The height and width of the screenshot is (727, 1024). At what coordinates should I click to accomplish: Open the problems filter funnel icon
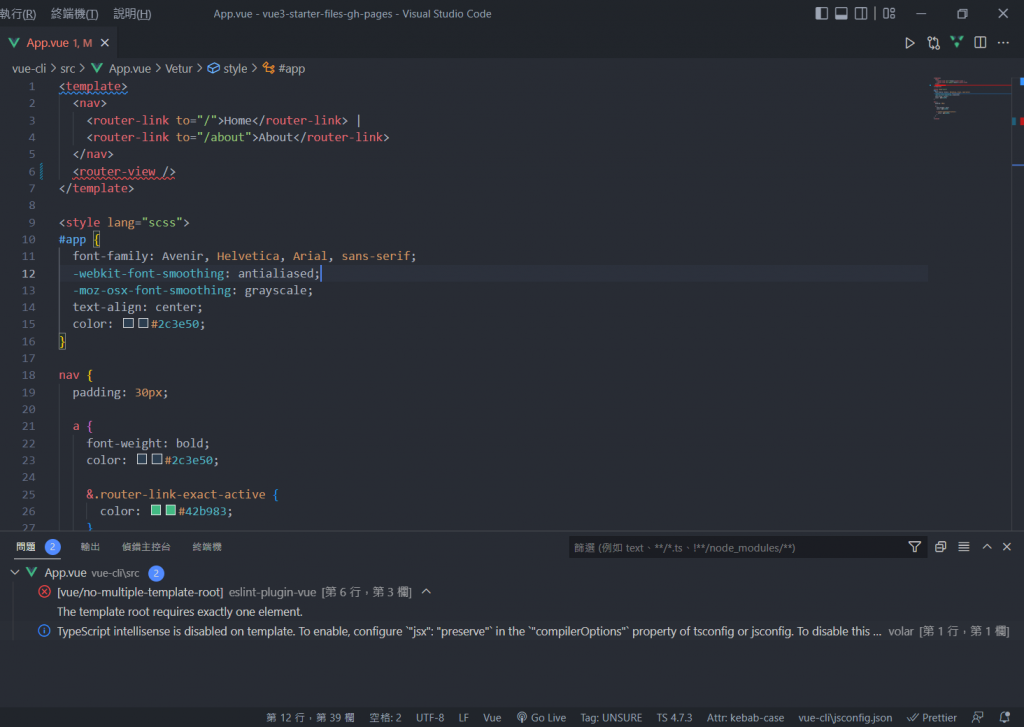(x=915, y=547)
